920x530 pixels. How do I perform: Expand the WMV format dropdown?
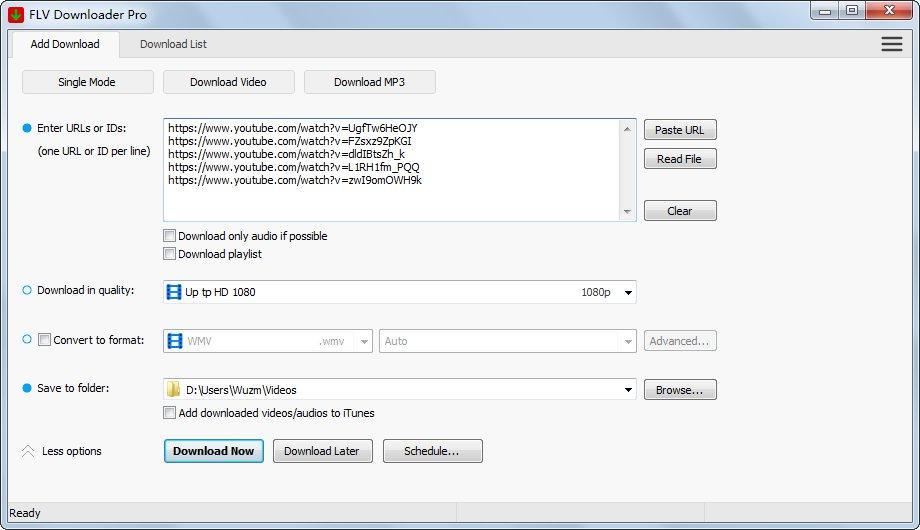[x=364, y=342]
